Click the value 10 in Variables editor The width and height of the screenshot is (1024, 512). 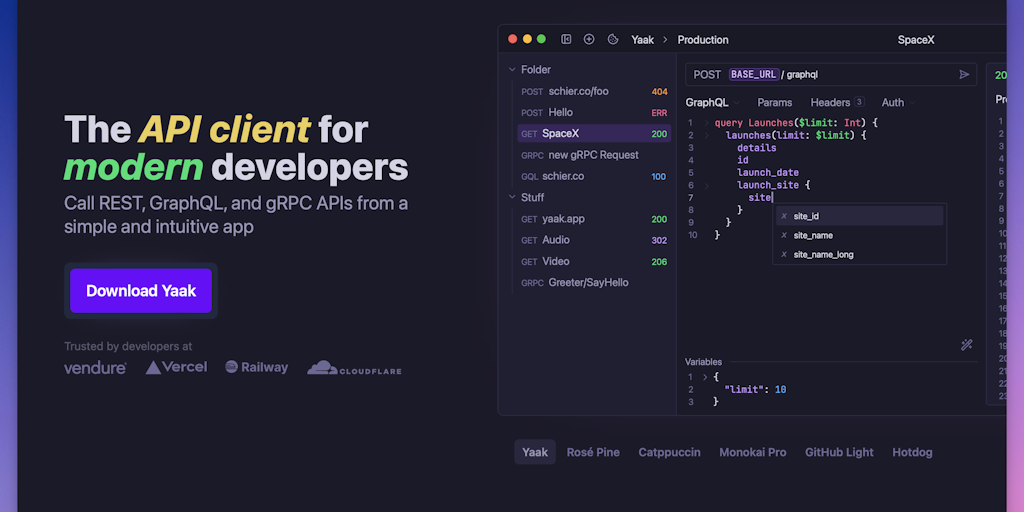tap(780, 389)
